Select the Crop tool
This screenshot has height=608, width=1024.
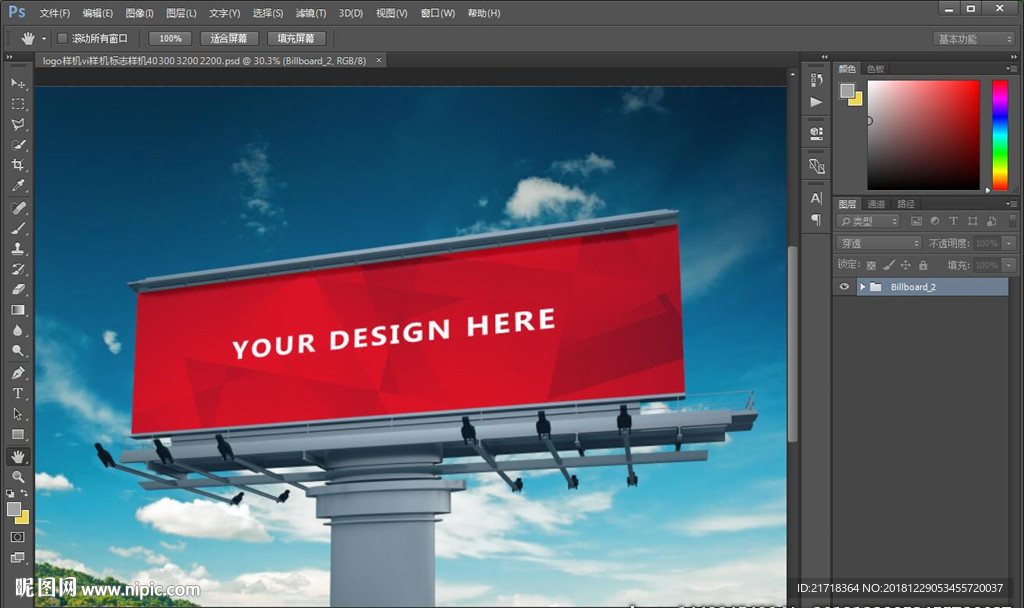pyautogui.click(x=18, y=165)
